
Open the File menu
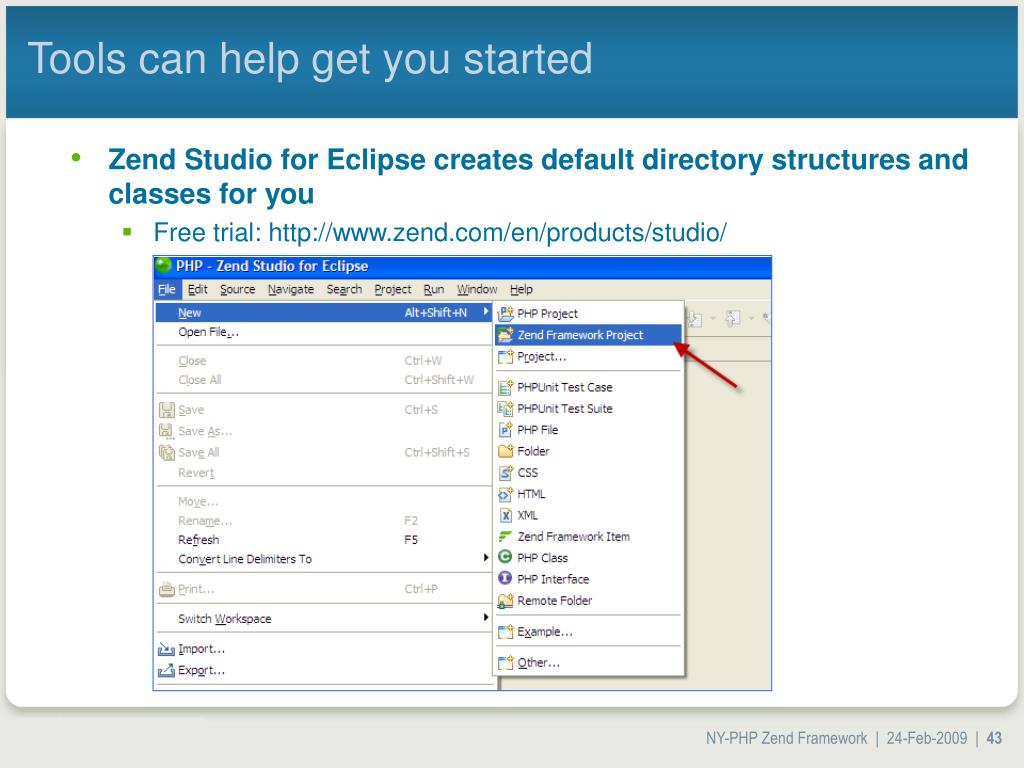(x=167, y=289)
